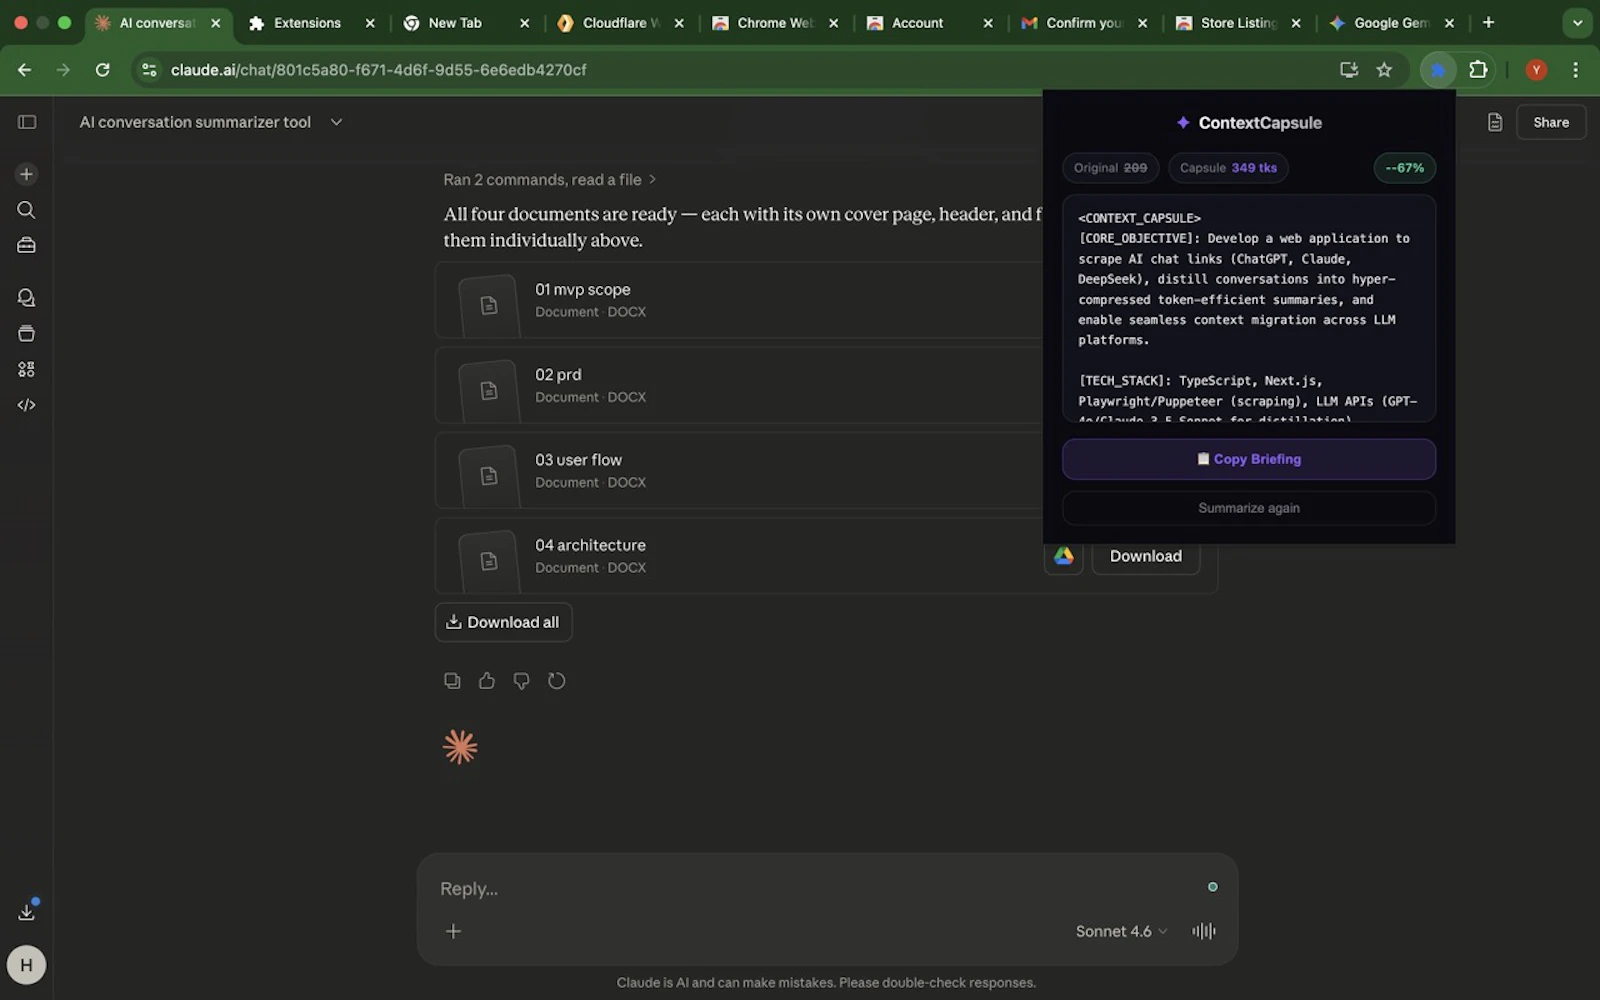Image resolution: width=1600 pixels, height=1000 pixels.
Task: Open the 01 mvp scope document
Action: click(740, 300)
